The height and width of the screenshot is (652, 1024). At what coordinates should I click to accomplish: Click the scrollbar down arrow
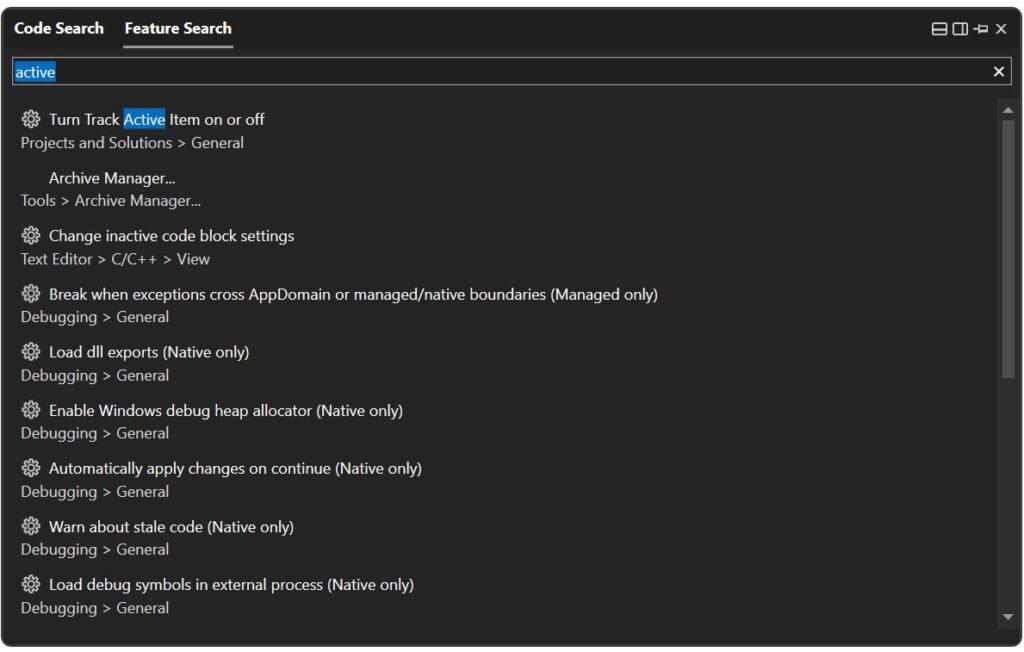tap(1009, 618)
